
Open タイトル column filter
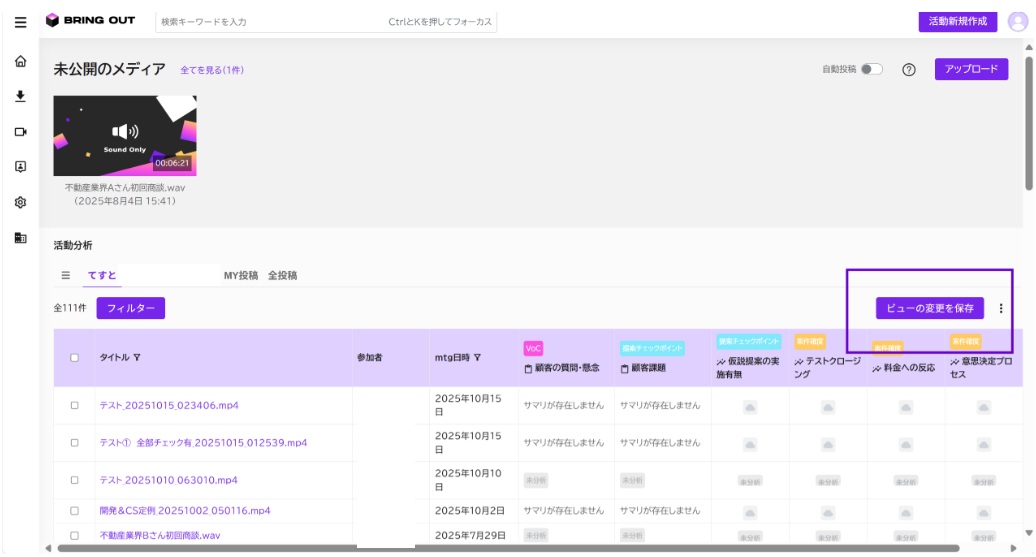click(137, 357)
